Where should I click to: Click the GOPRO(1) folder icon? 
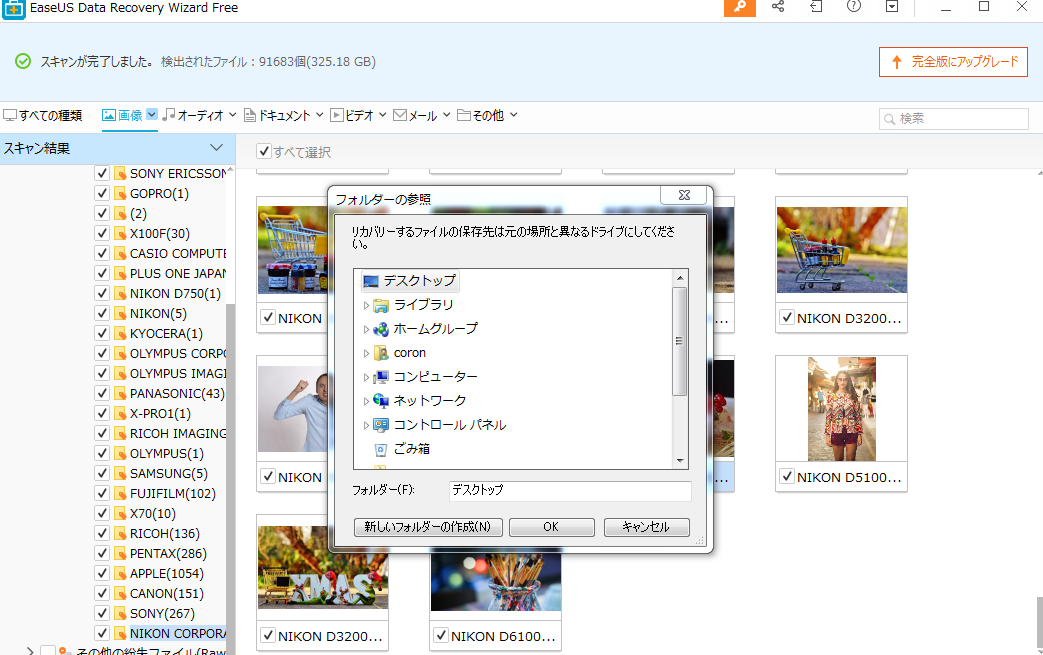click(x=120, y=194)
